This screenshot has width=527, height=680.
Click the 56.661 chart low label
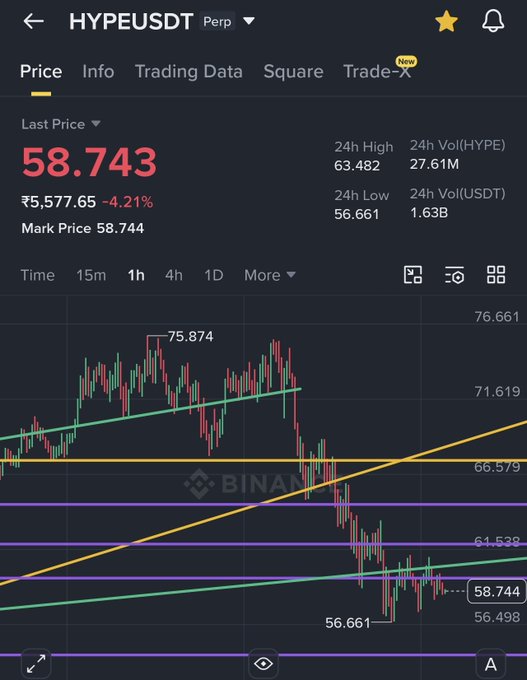(x=347, y=623)
